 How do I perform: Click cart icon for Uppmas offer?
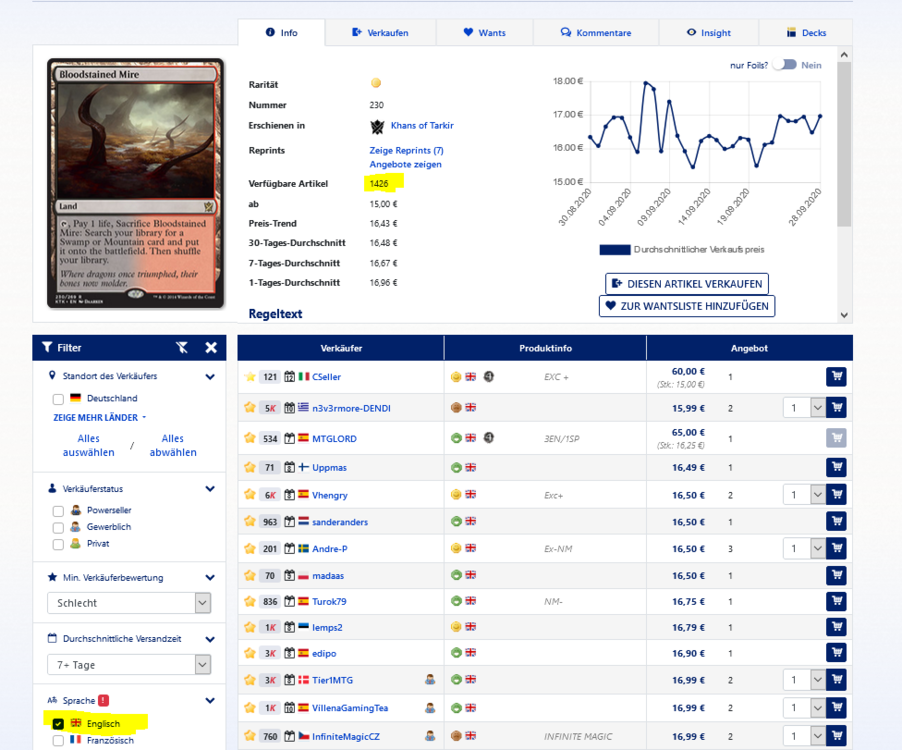click(836, 467)
